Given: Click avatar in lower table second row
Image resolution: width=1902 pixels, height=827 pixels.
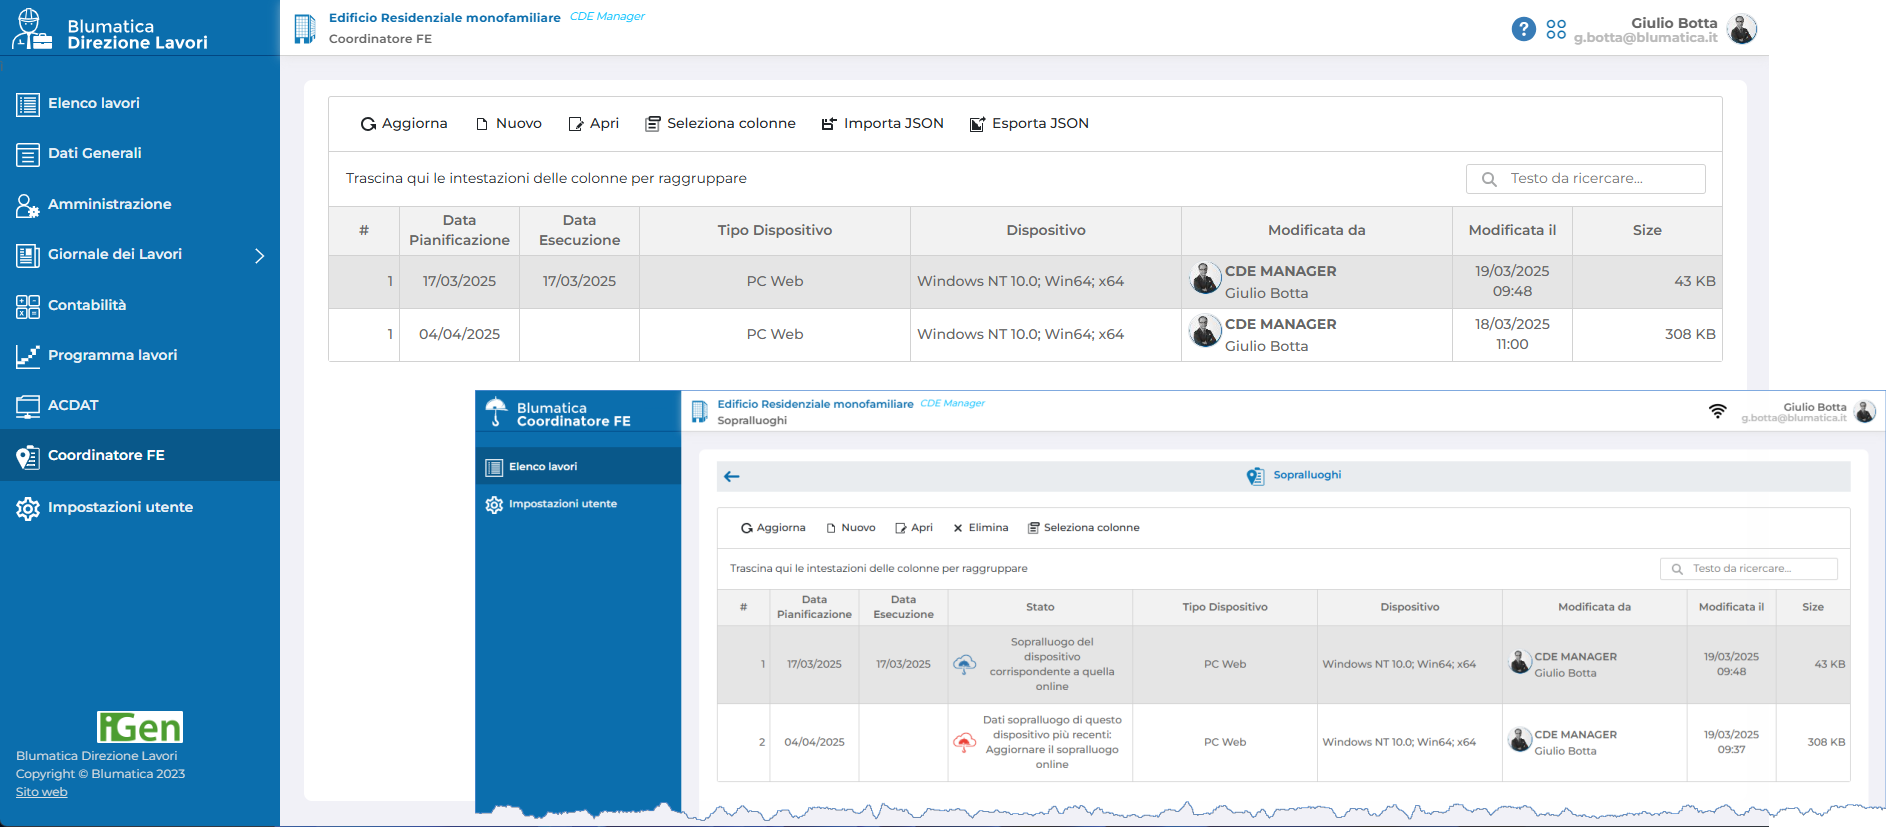Looking at the screenshot, I should coord(1520,739).
